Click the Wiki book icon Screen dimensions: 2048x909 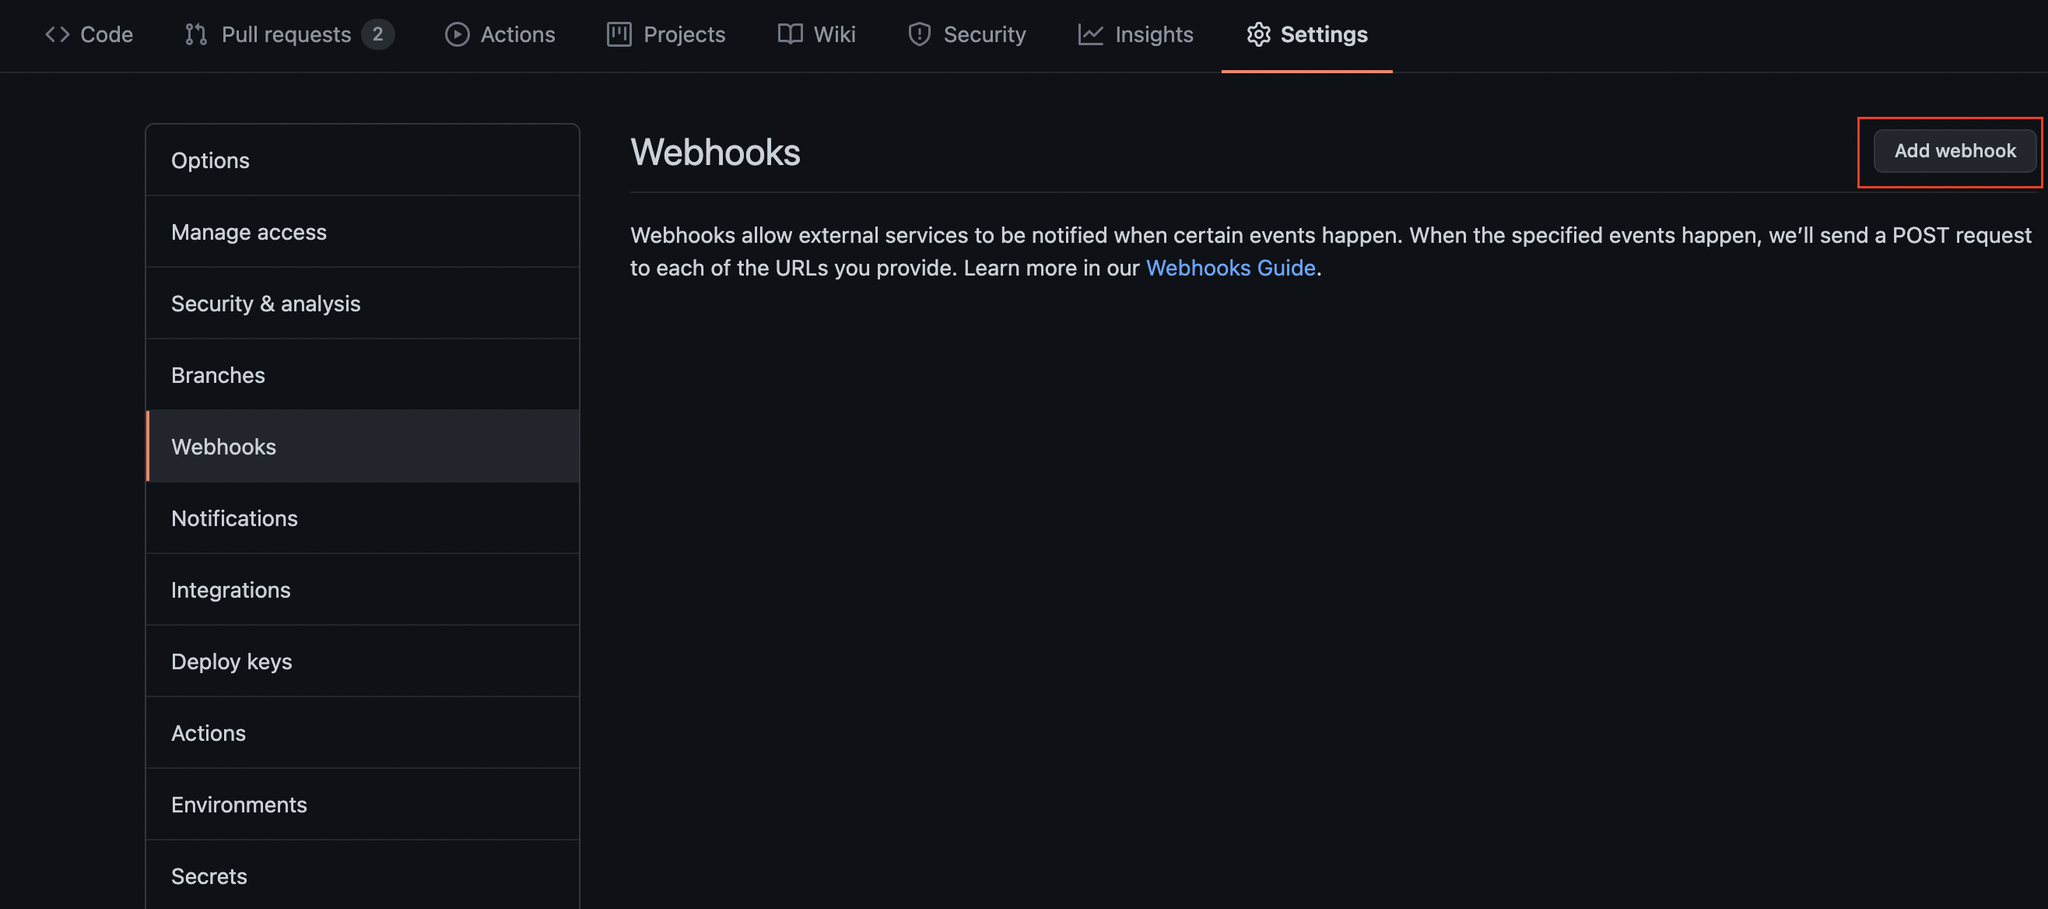[x=790, y=34]
